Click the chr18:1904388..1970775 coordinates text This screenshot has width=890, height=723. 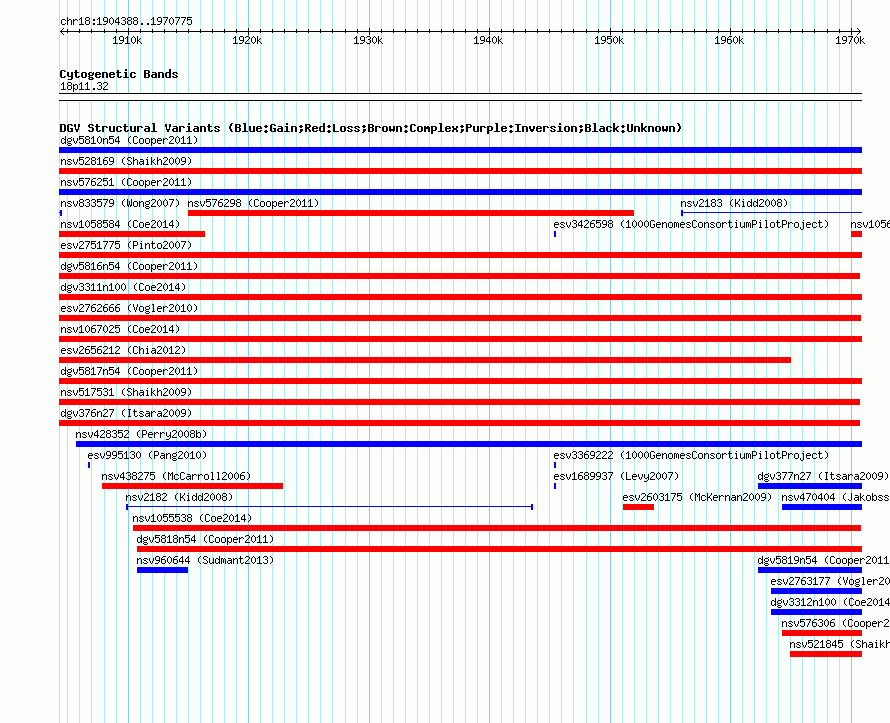pos(126,21)
